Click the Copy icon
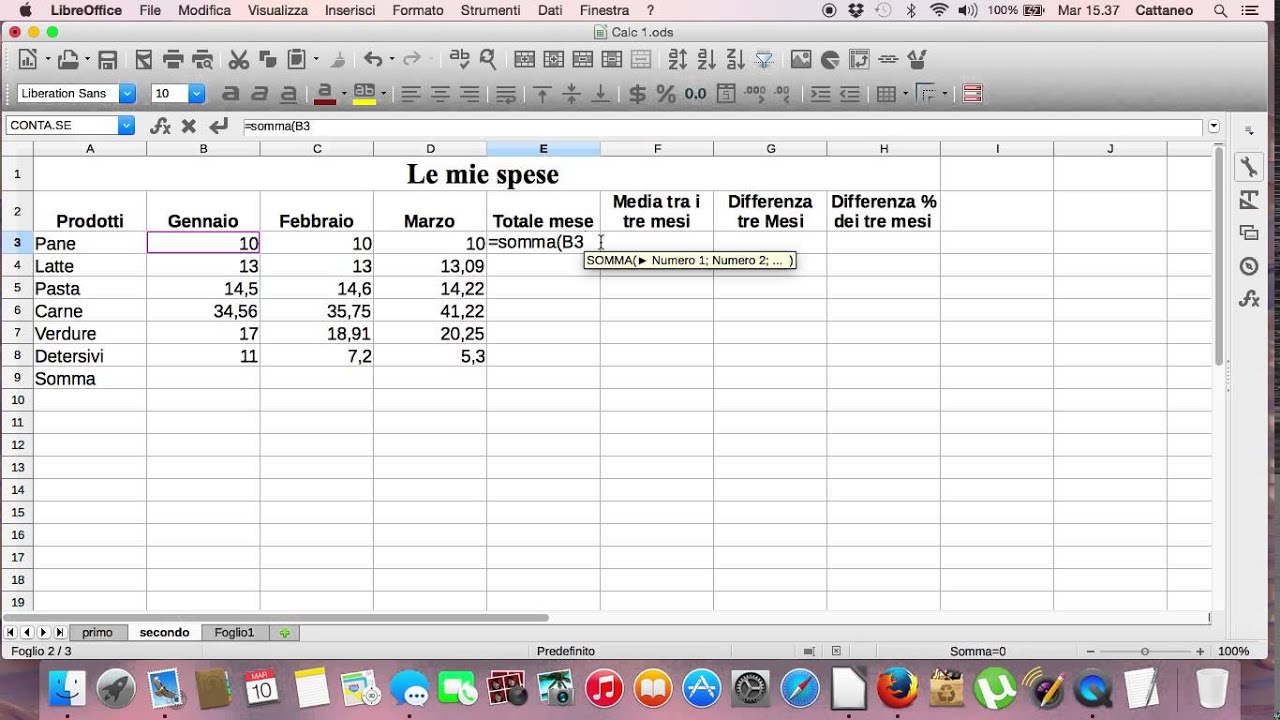 268,60
